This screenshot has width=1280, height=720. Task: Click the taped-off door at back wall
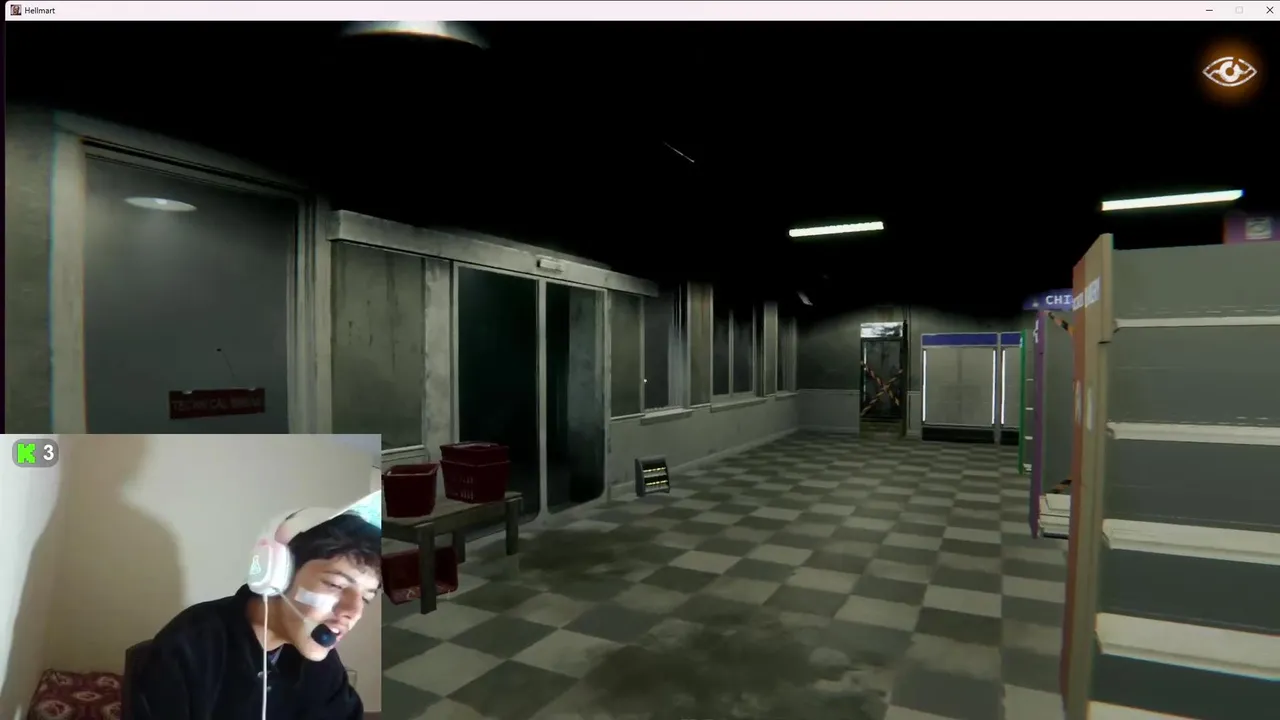click(x=882, y=378)
